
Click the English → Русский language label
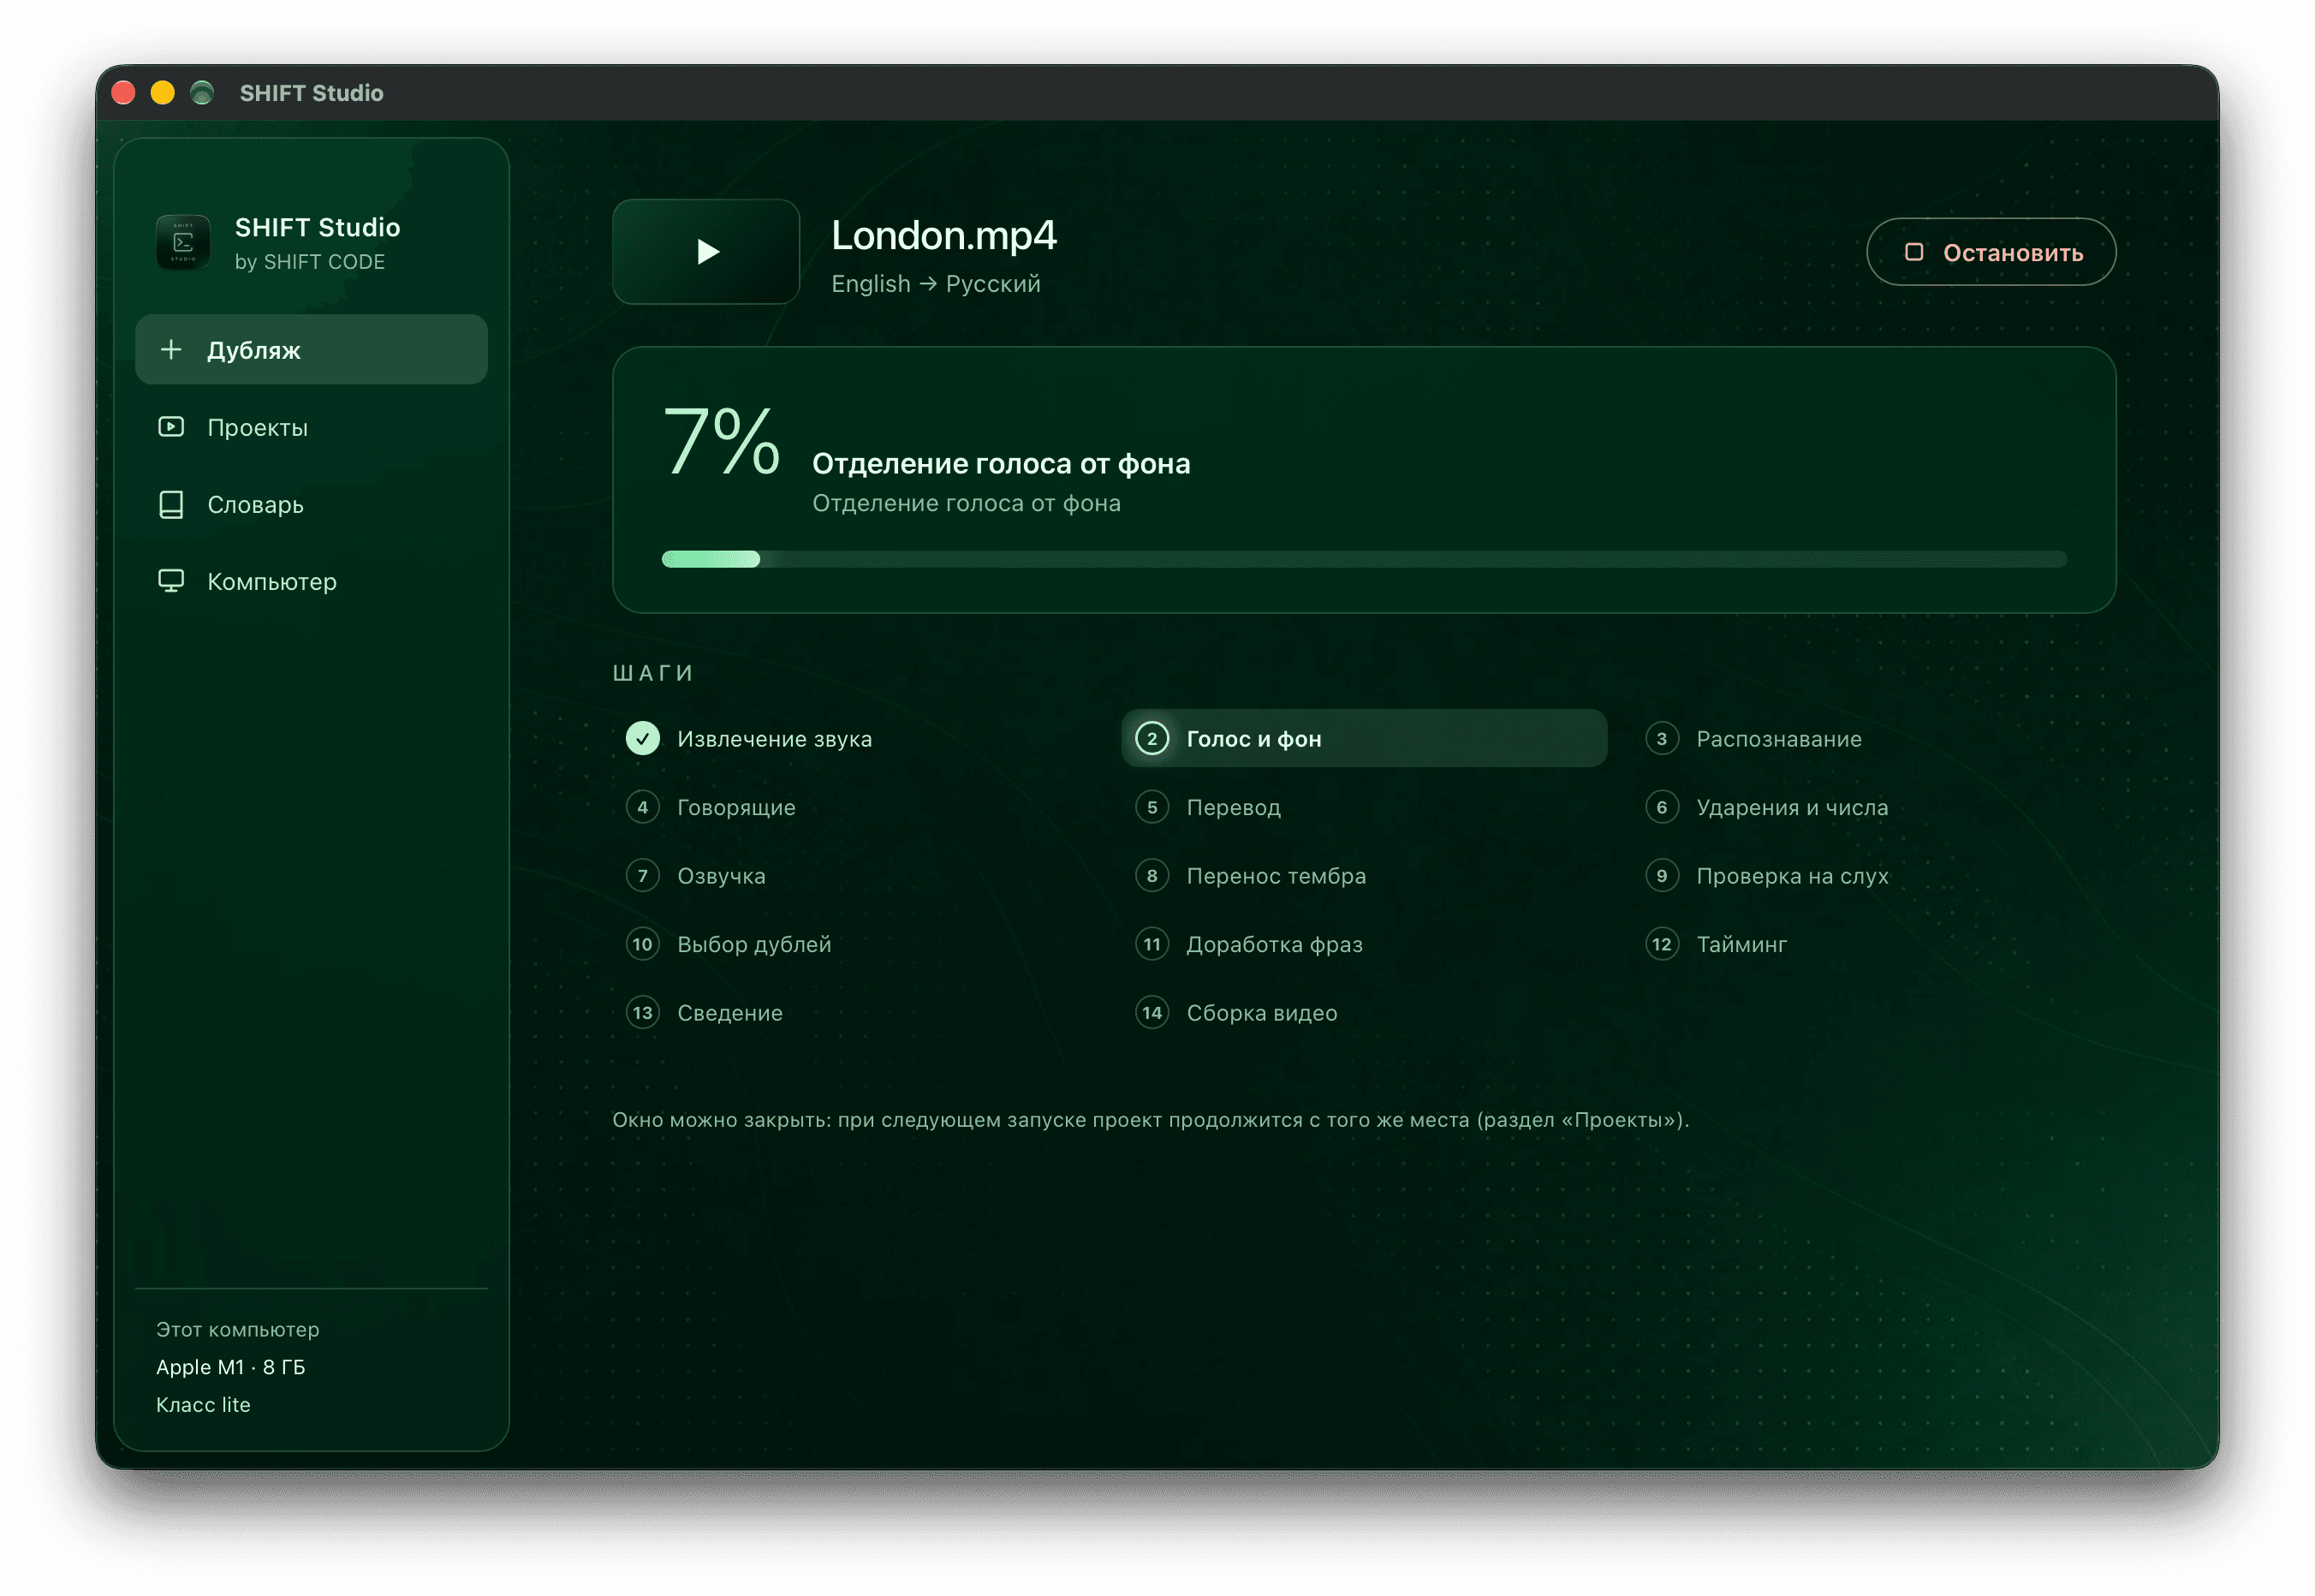[935, 284]
